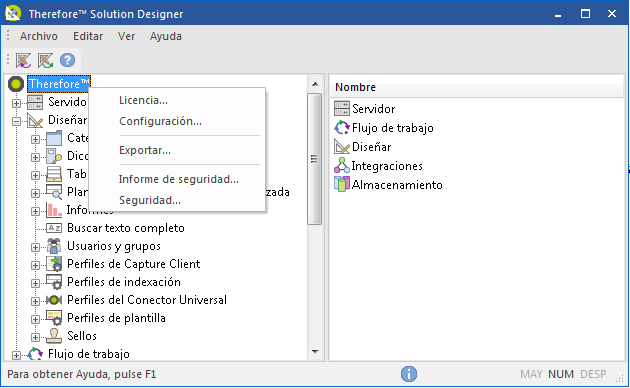Click the search template magnifier icon in tree
Screen dimensions: 630x388
point(54,192)
